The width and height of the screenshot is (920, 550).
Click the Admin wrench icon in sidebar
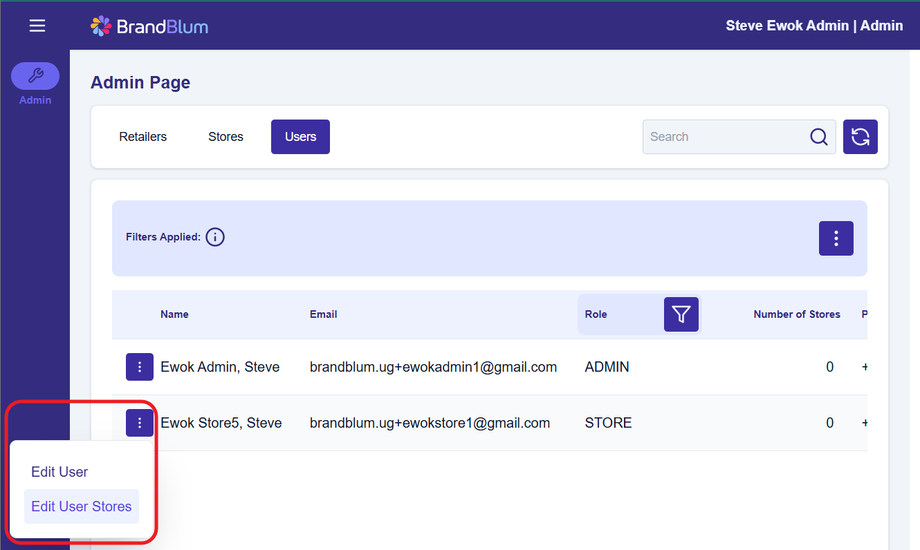tap(35, 76)
